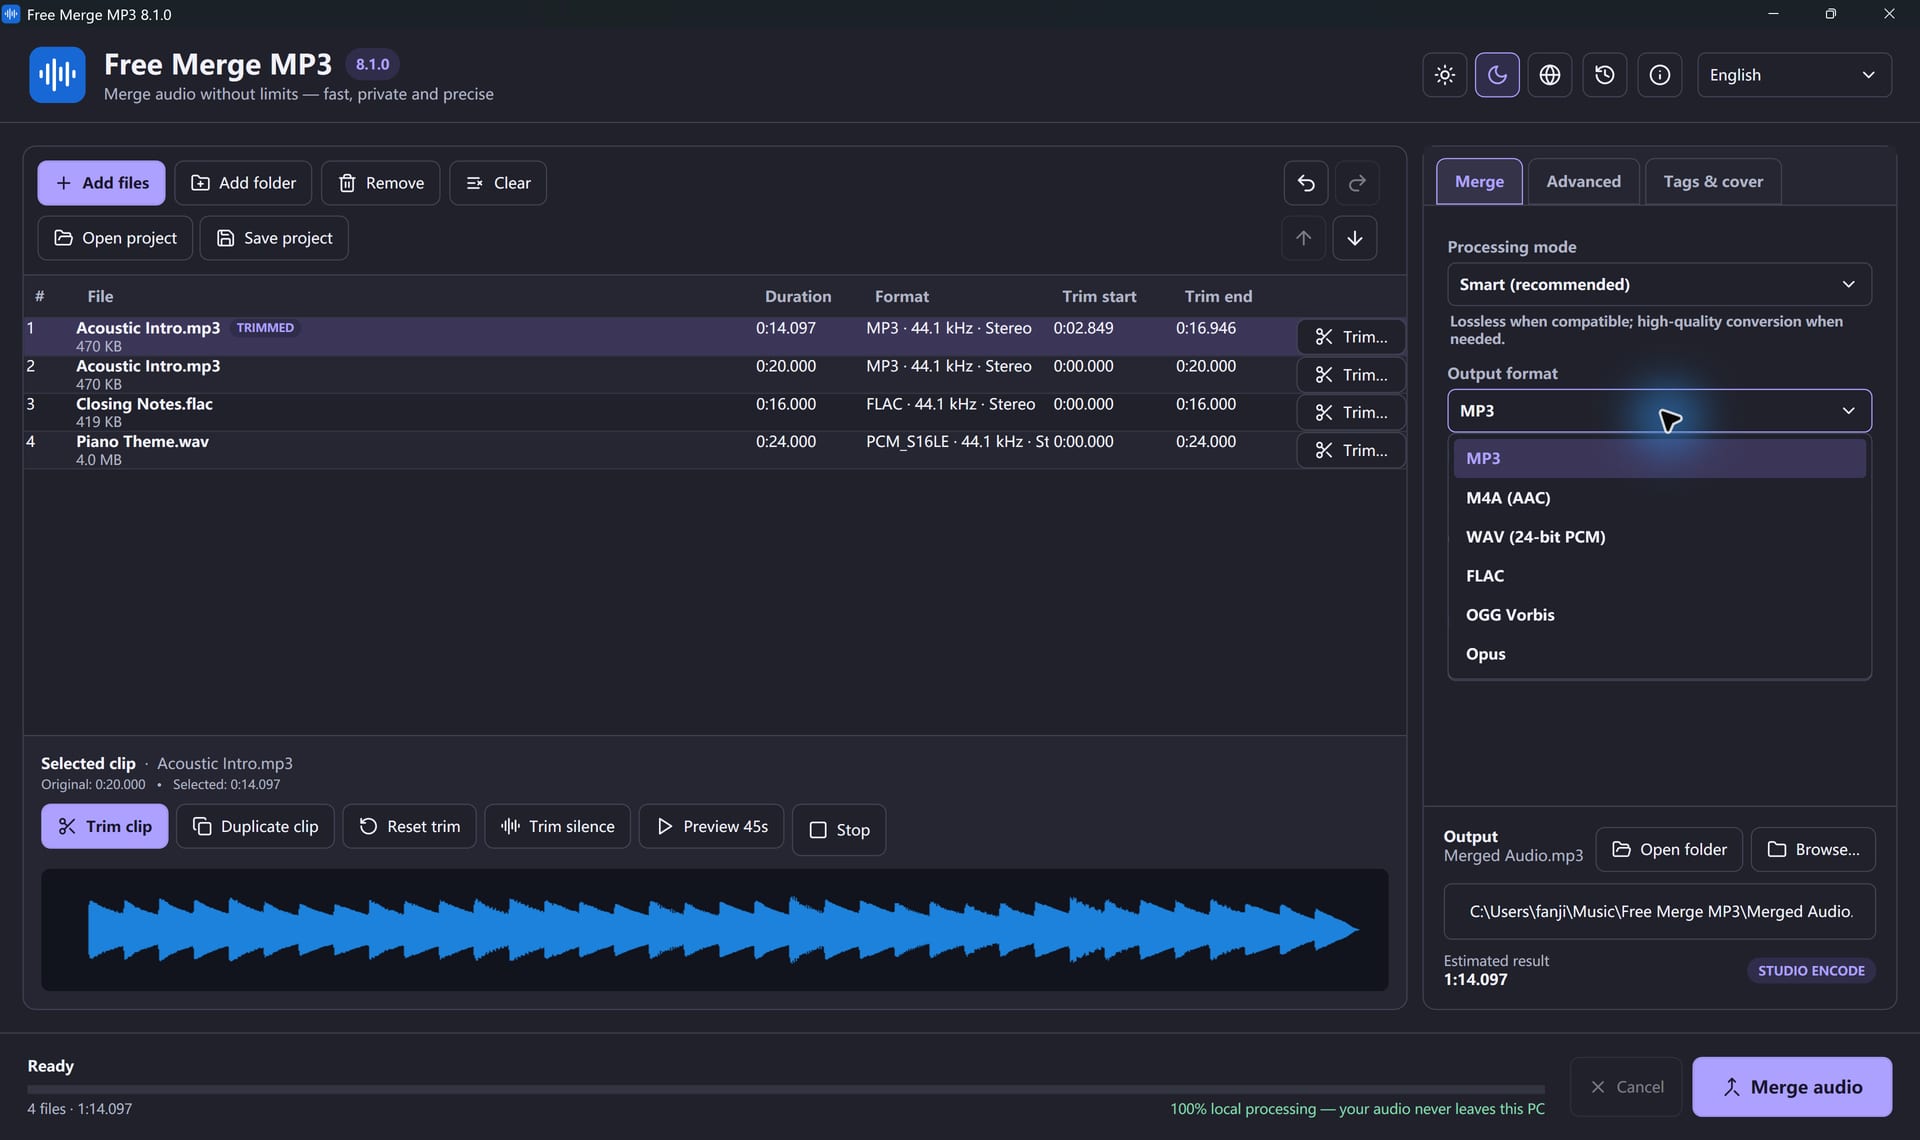Switch to light theme sun icon
The image size is (1920, 1140).
[x=1444, y=75]
